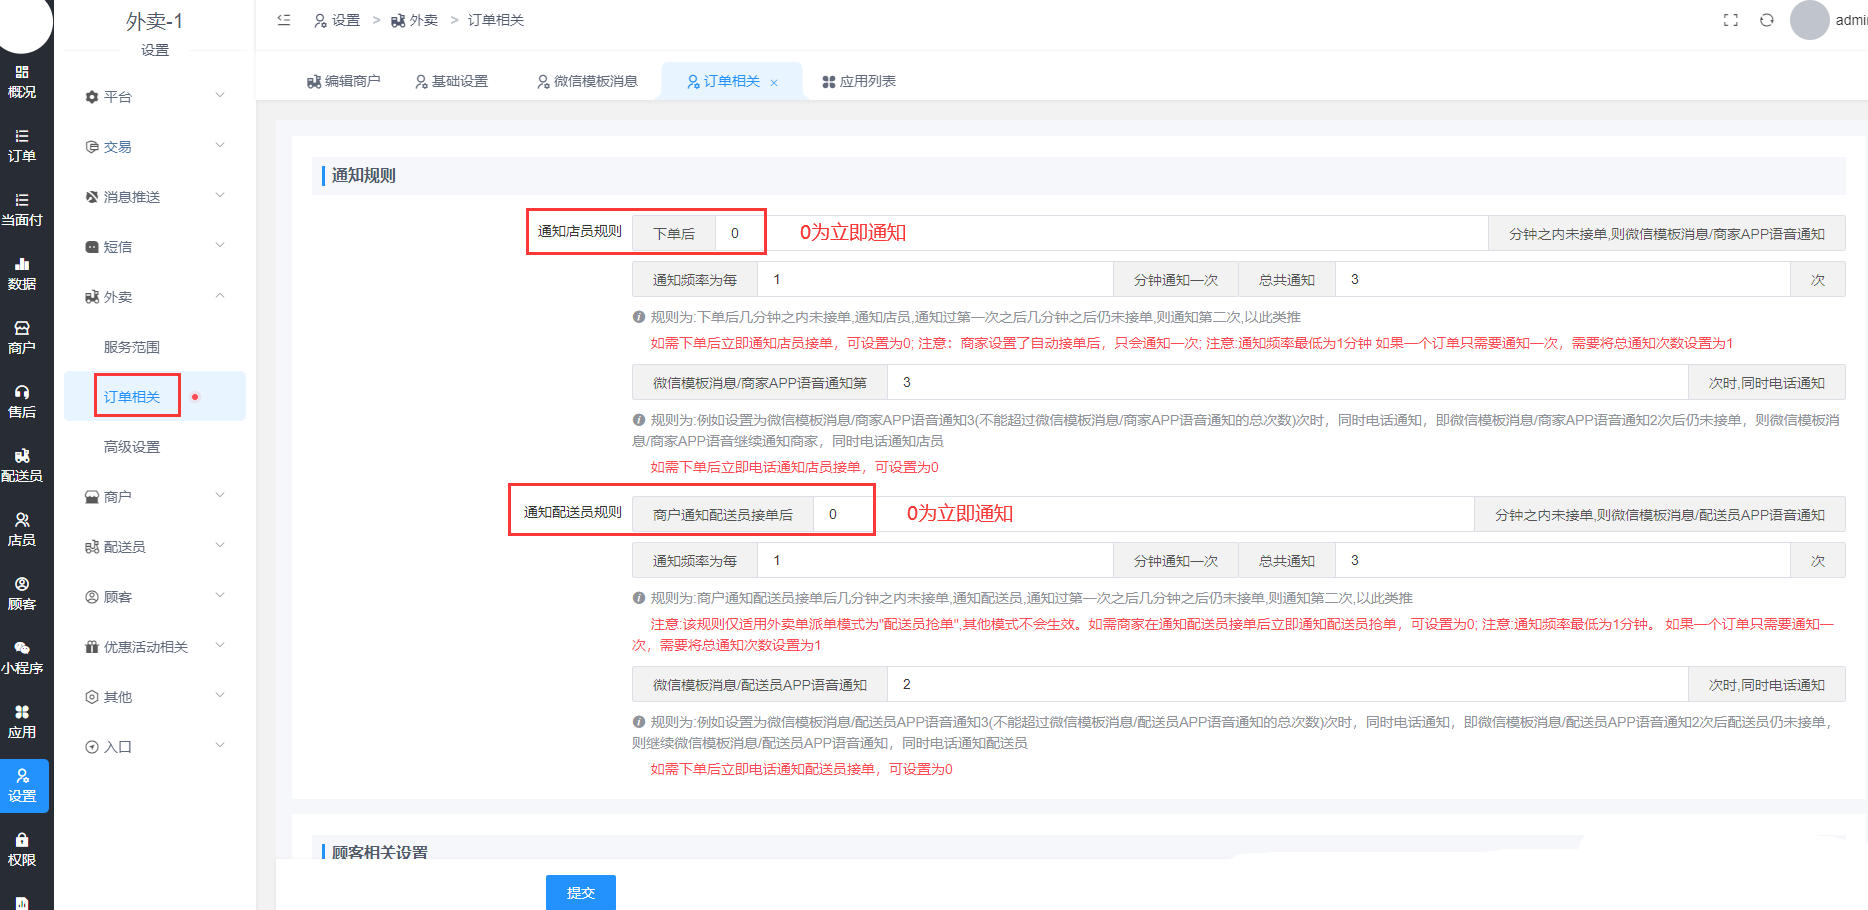This screenshot has width=1868, height=910.
Task: Open the 权限 permissions sidebar icon
Action: pos(22,850)
